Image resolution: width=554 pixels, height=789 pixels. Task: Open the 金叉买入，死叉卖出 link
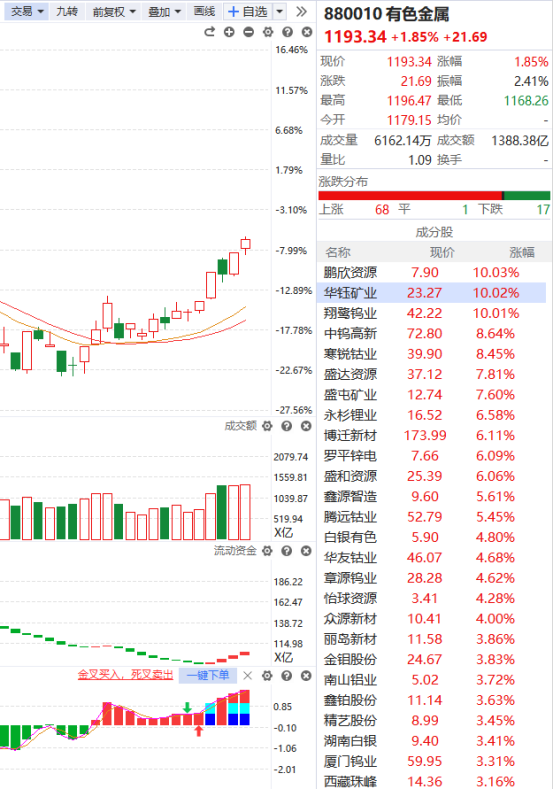tap(125, 675)
